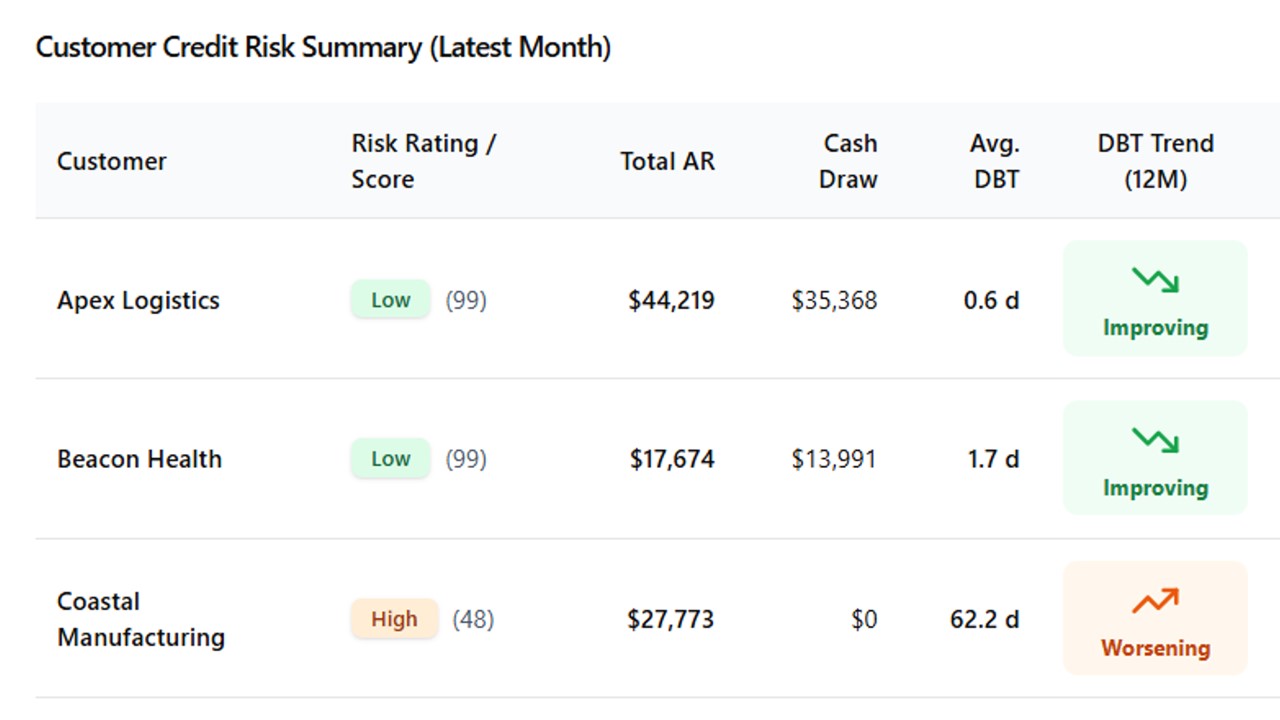This screenshot has width=1280, height=720.
Task: Click the Customer Credit Risk Summary title
Action: tap(323, 47)
